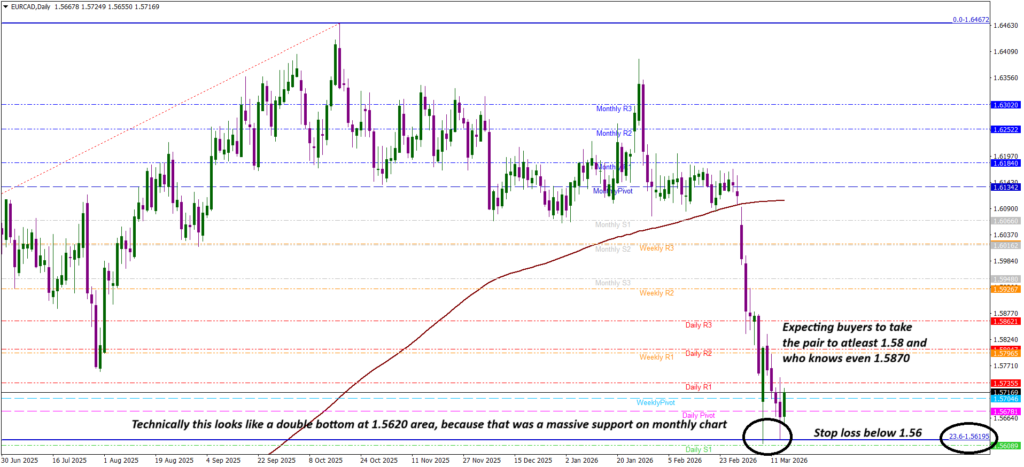Click the Daily Pivot magenta label
This screenshot has height=467, width=1024.
click(698, 414)
